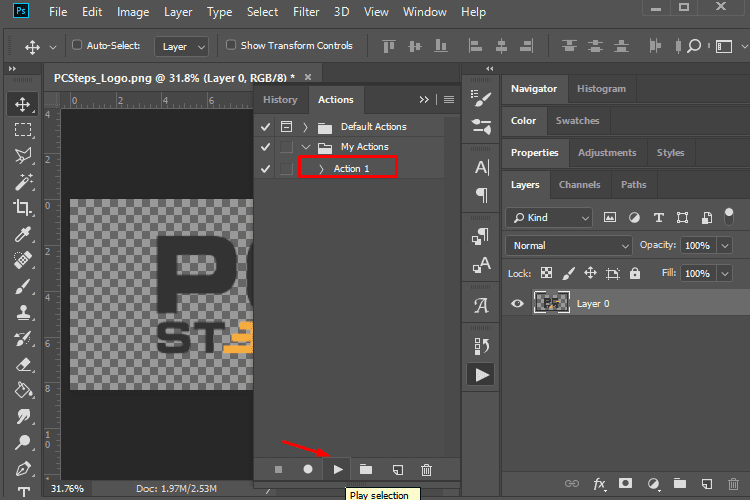Enable Show Transform Controls checkbox

click(x=231, y=45)
